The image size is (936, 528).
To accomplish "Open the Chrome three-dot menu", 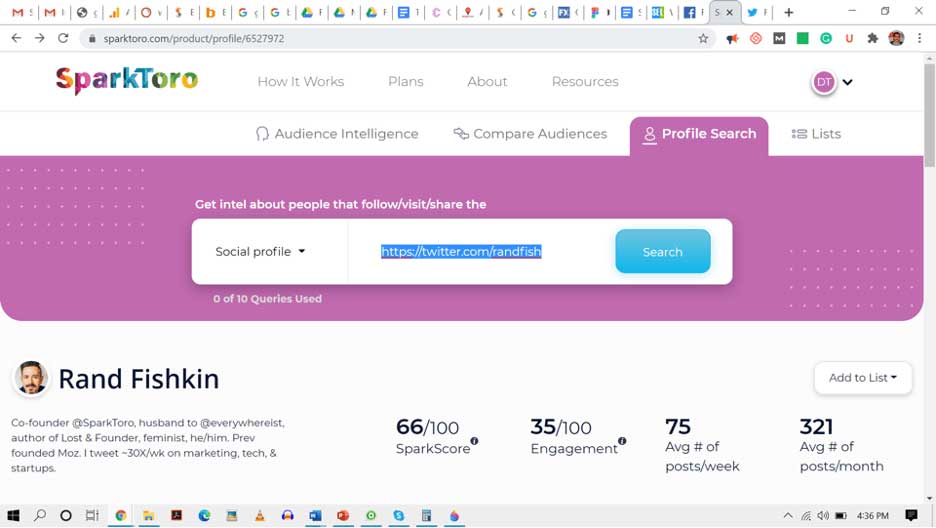I will click(x=919, y=38).
